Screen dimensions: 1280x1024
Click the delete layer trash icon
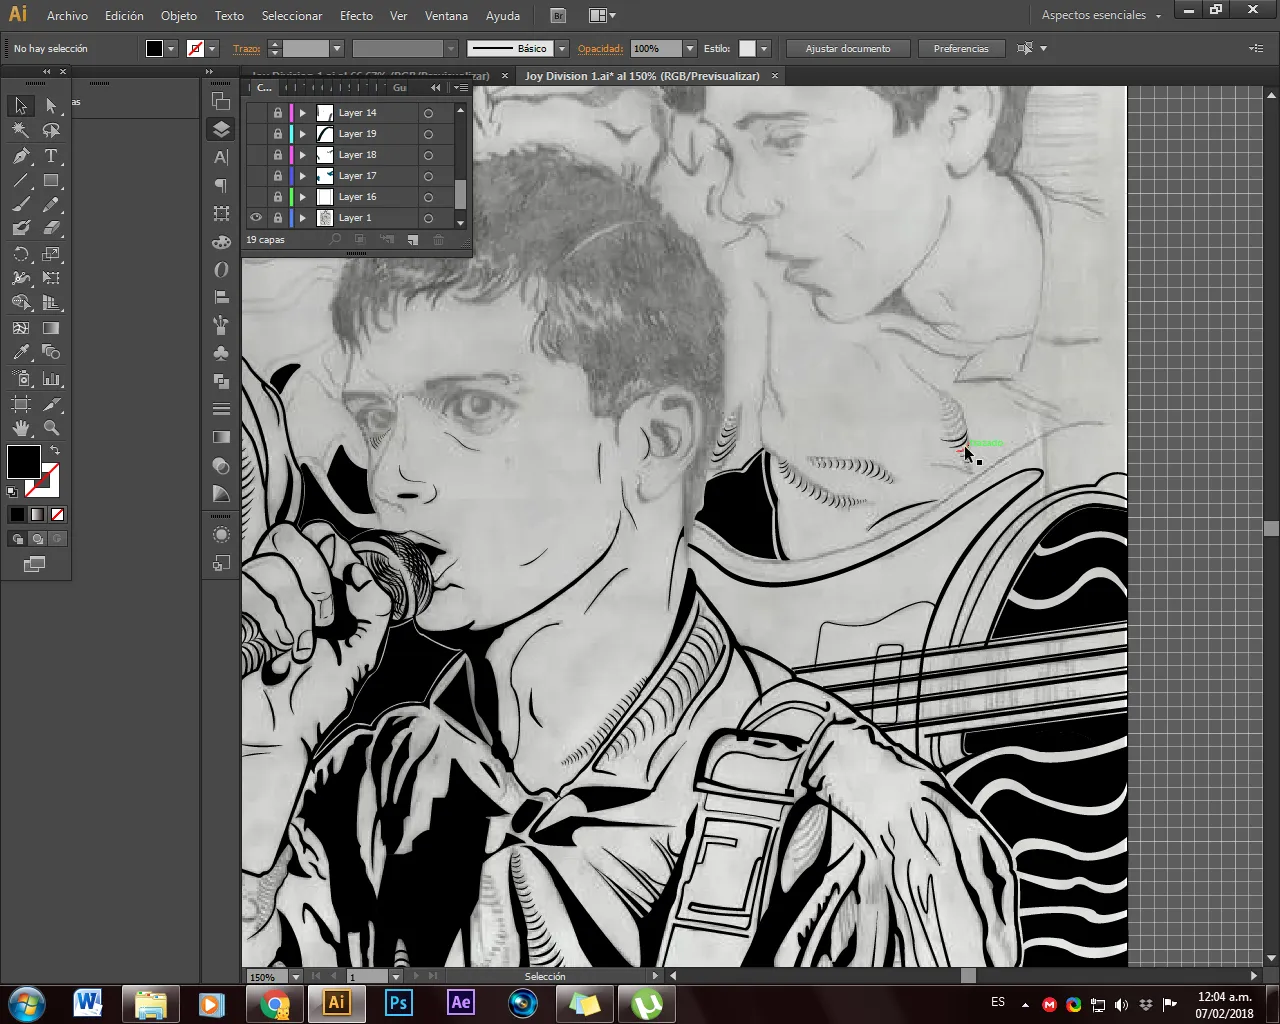pos(438,240)
